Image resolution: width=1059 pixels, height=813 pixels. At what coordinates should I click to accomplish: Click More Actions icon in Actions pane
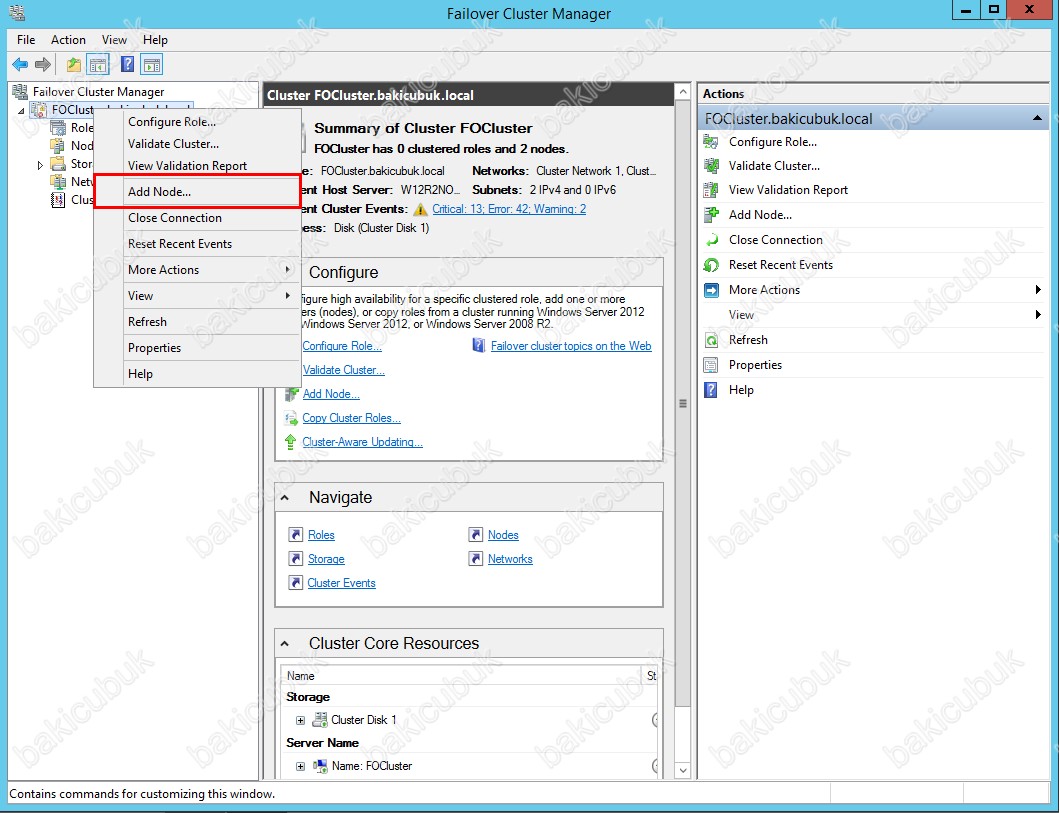click(x=711, y=290)
